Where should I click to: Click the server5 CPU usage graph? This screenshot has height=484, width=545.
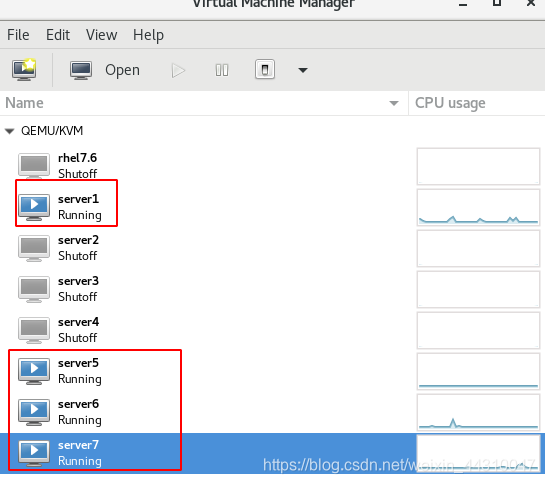tap(478, 372)
